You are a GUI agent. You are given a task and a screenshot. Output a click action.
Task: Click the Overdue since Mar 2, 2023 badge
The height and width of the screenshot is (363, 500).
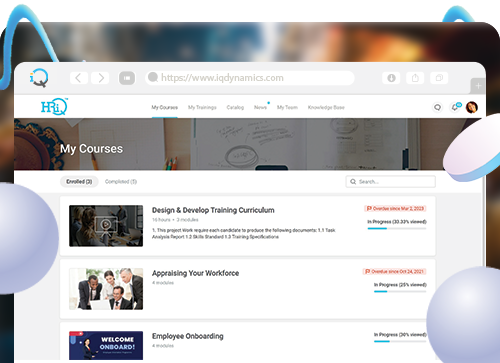(x=395, y=209)
